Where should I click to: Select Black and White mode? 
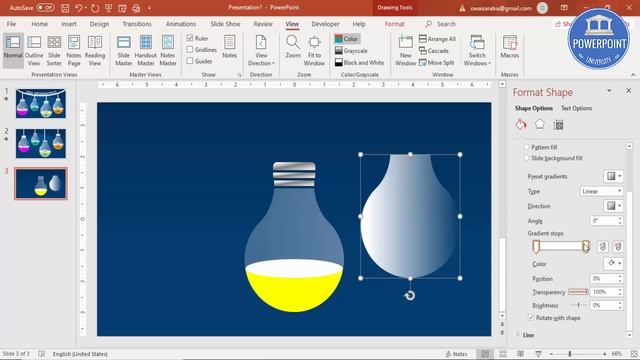[x=359, y=62]
